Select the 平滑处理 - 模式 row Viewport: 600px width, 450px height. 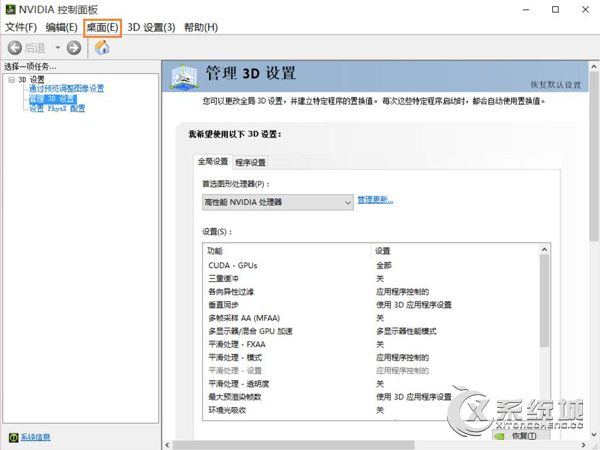(x=371, y=358)
